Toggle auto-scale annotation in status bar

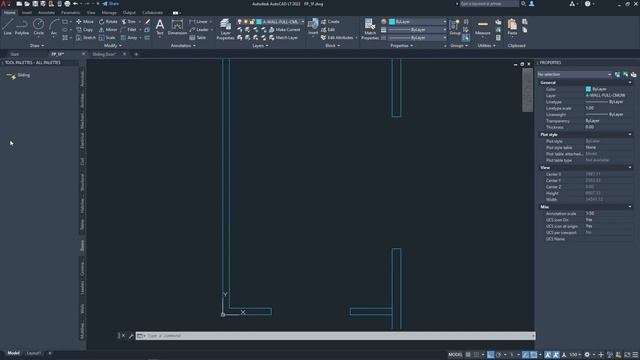click(x=556, y=355)
